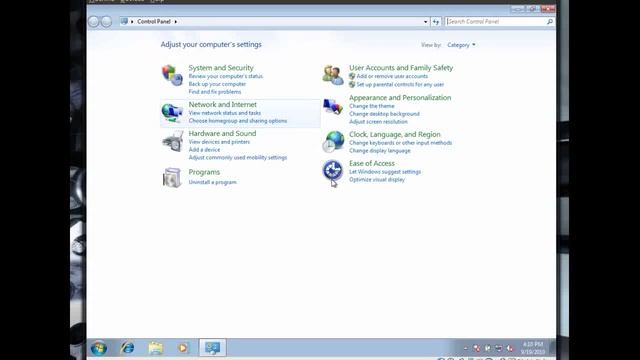Image resolution: width=640 pixels, height=360 pixels.
Task: Click the Control Panel breadcrumb
Action: click(154, 22)
